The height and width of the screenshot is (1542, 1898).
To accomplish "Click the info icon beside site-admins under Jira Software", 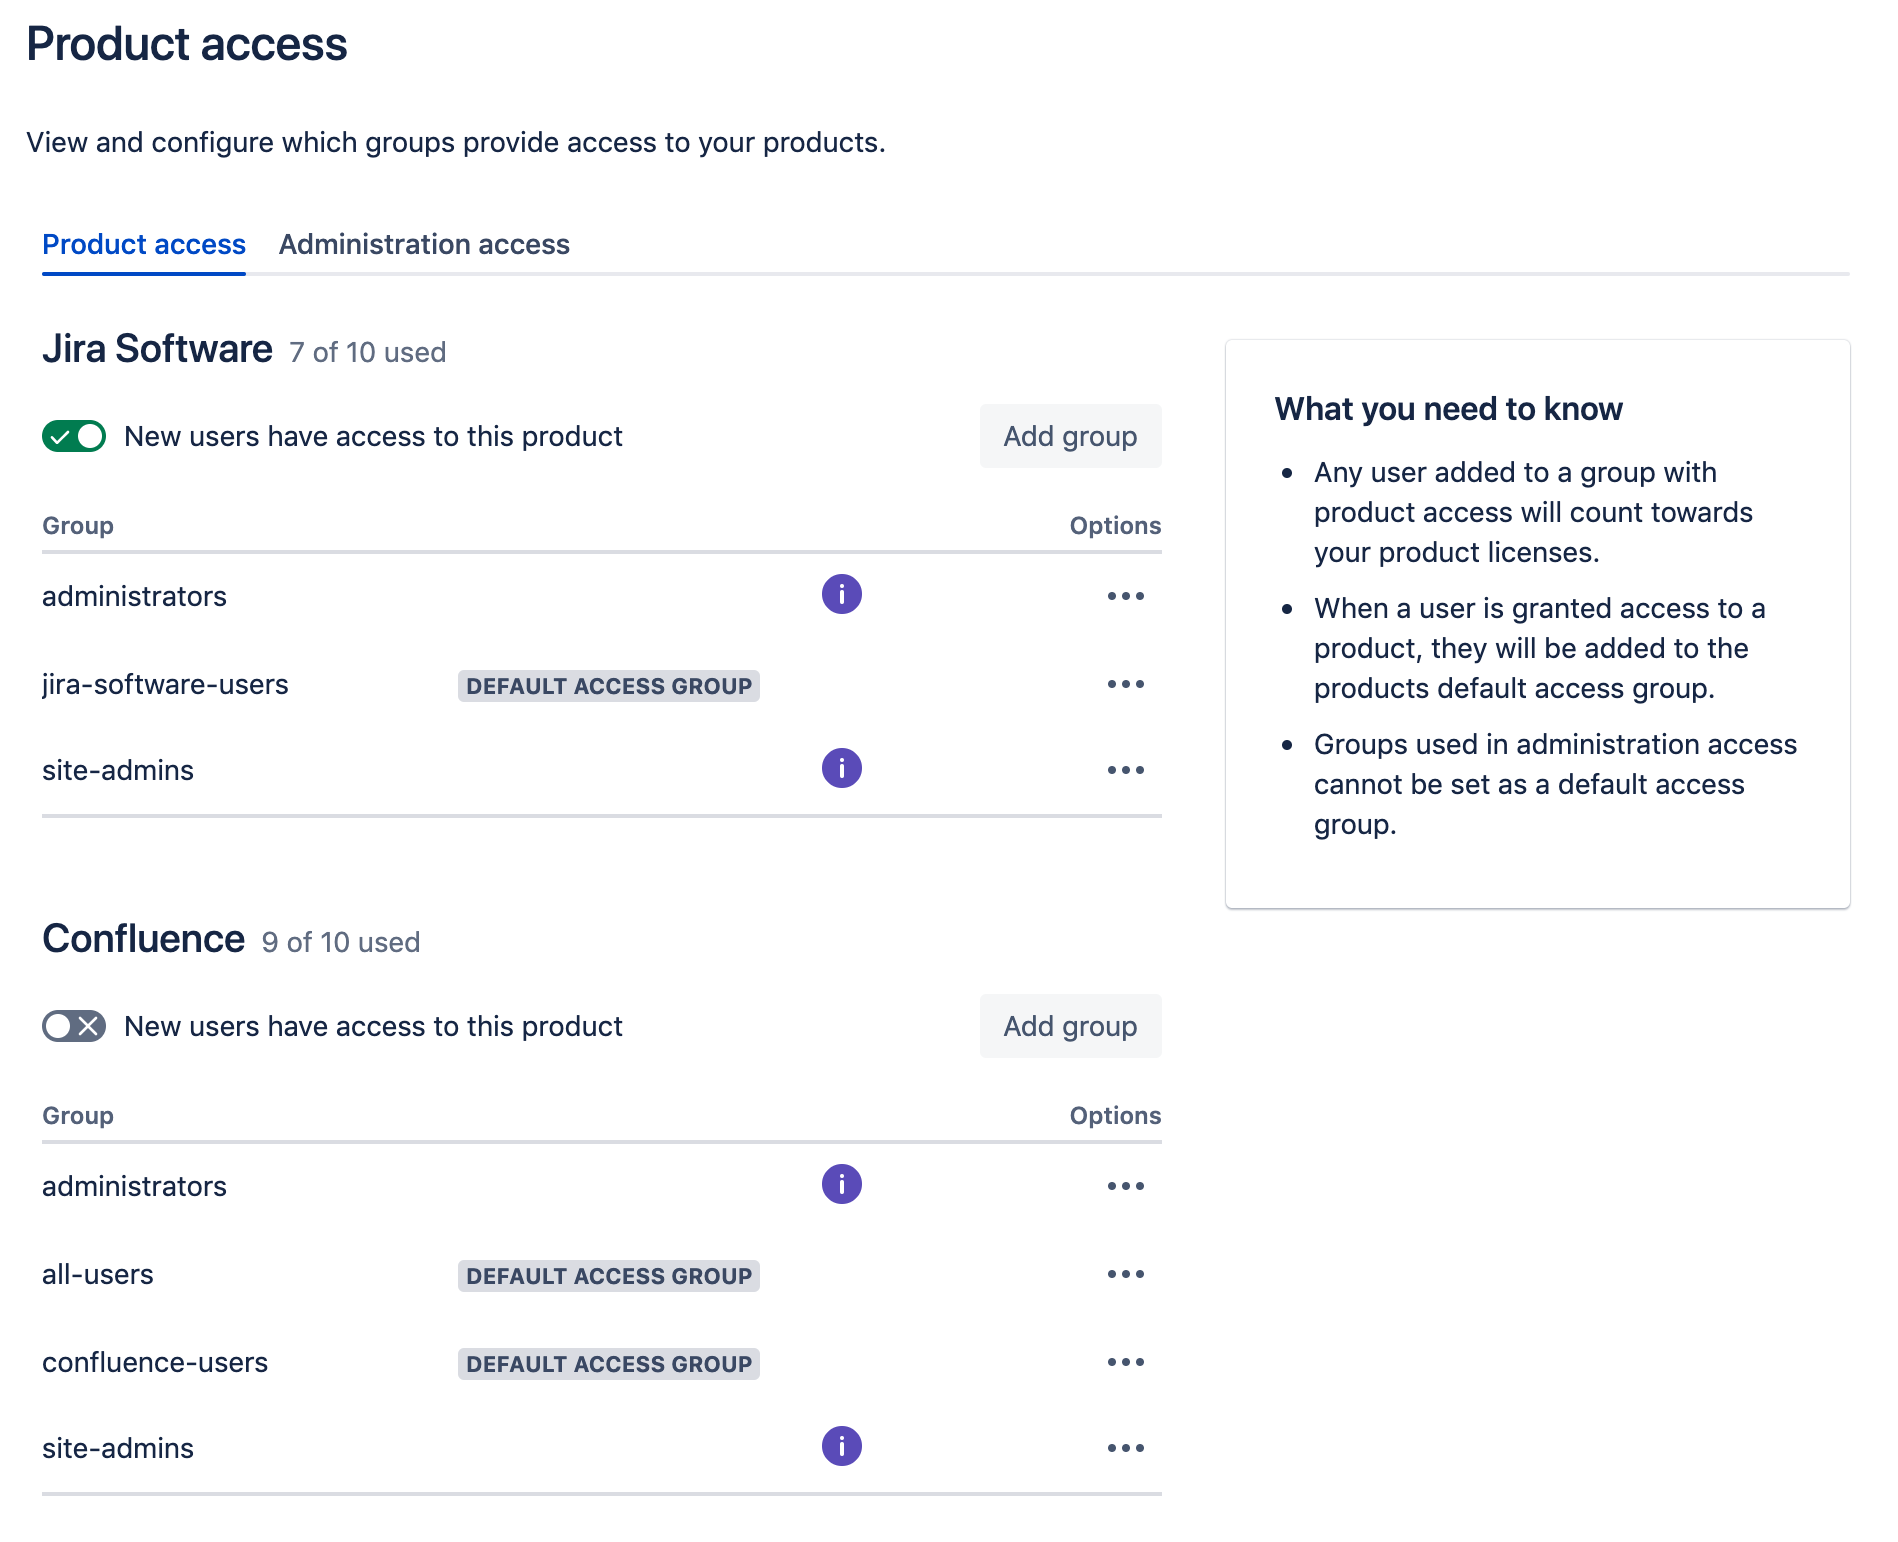I will (841, 768).
